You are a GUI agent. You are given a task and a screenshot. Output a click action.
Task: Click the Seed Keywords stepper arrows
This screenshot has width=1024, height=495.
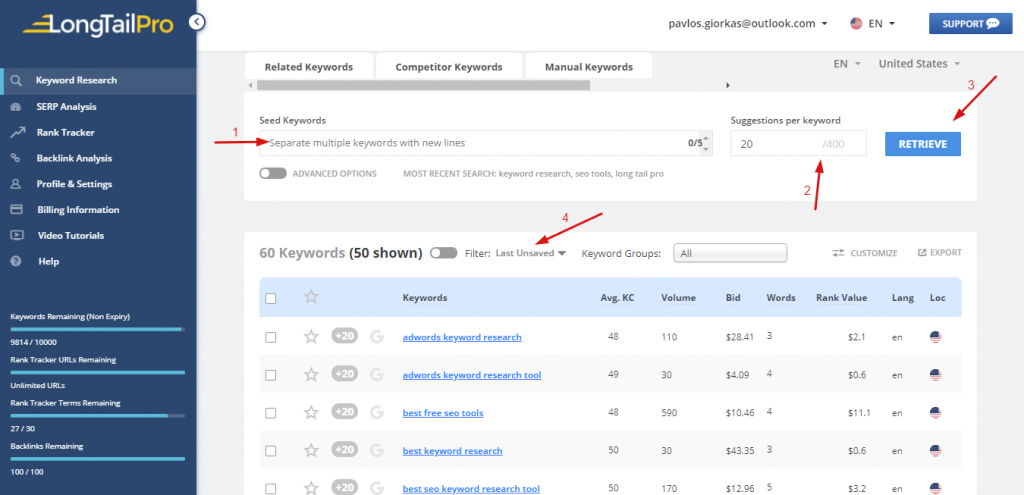tap(705, 143)
